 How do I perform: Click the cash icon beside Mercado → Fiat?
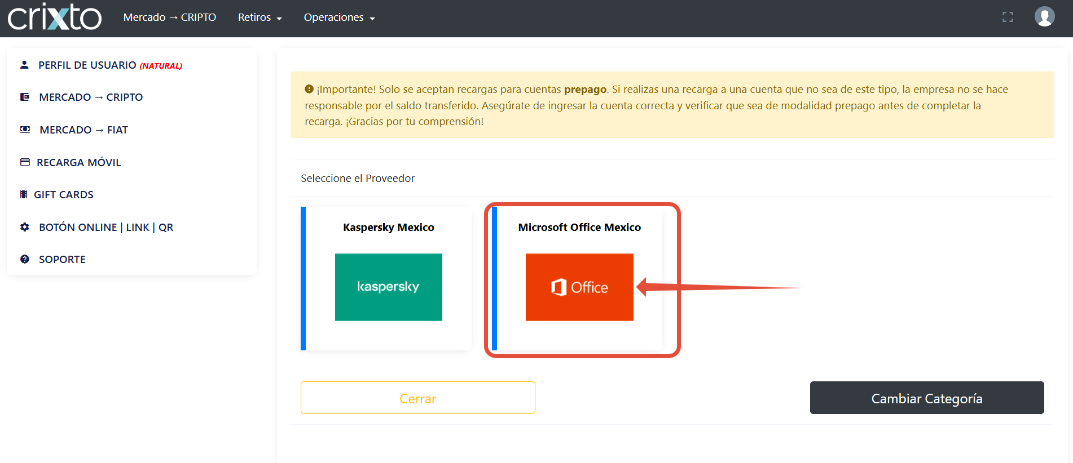tap(25, 129)
